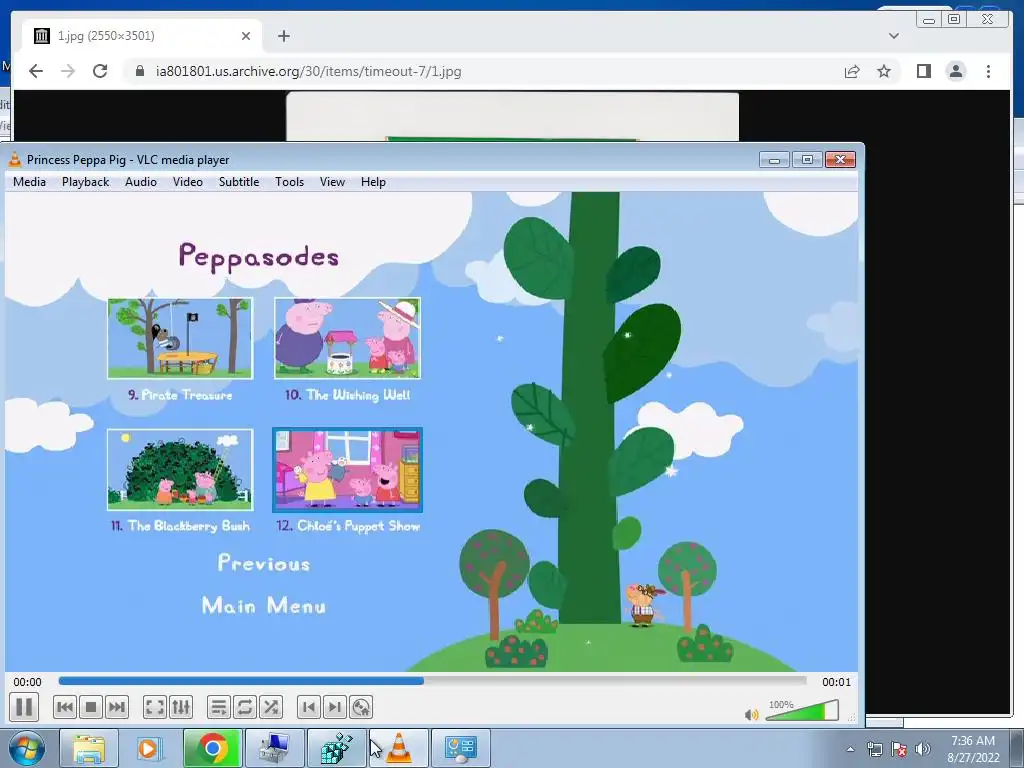
Task: Mute audio with the speaker icon
Action: 752,715
